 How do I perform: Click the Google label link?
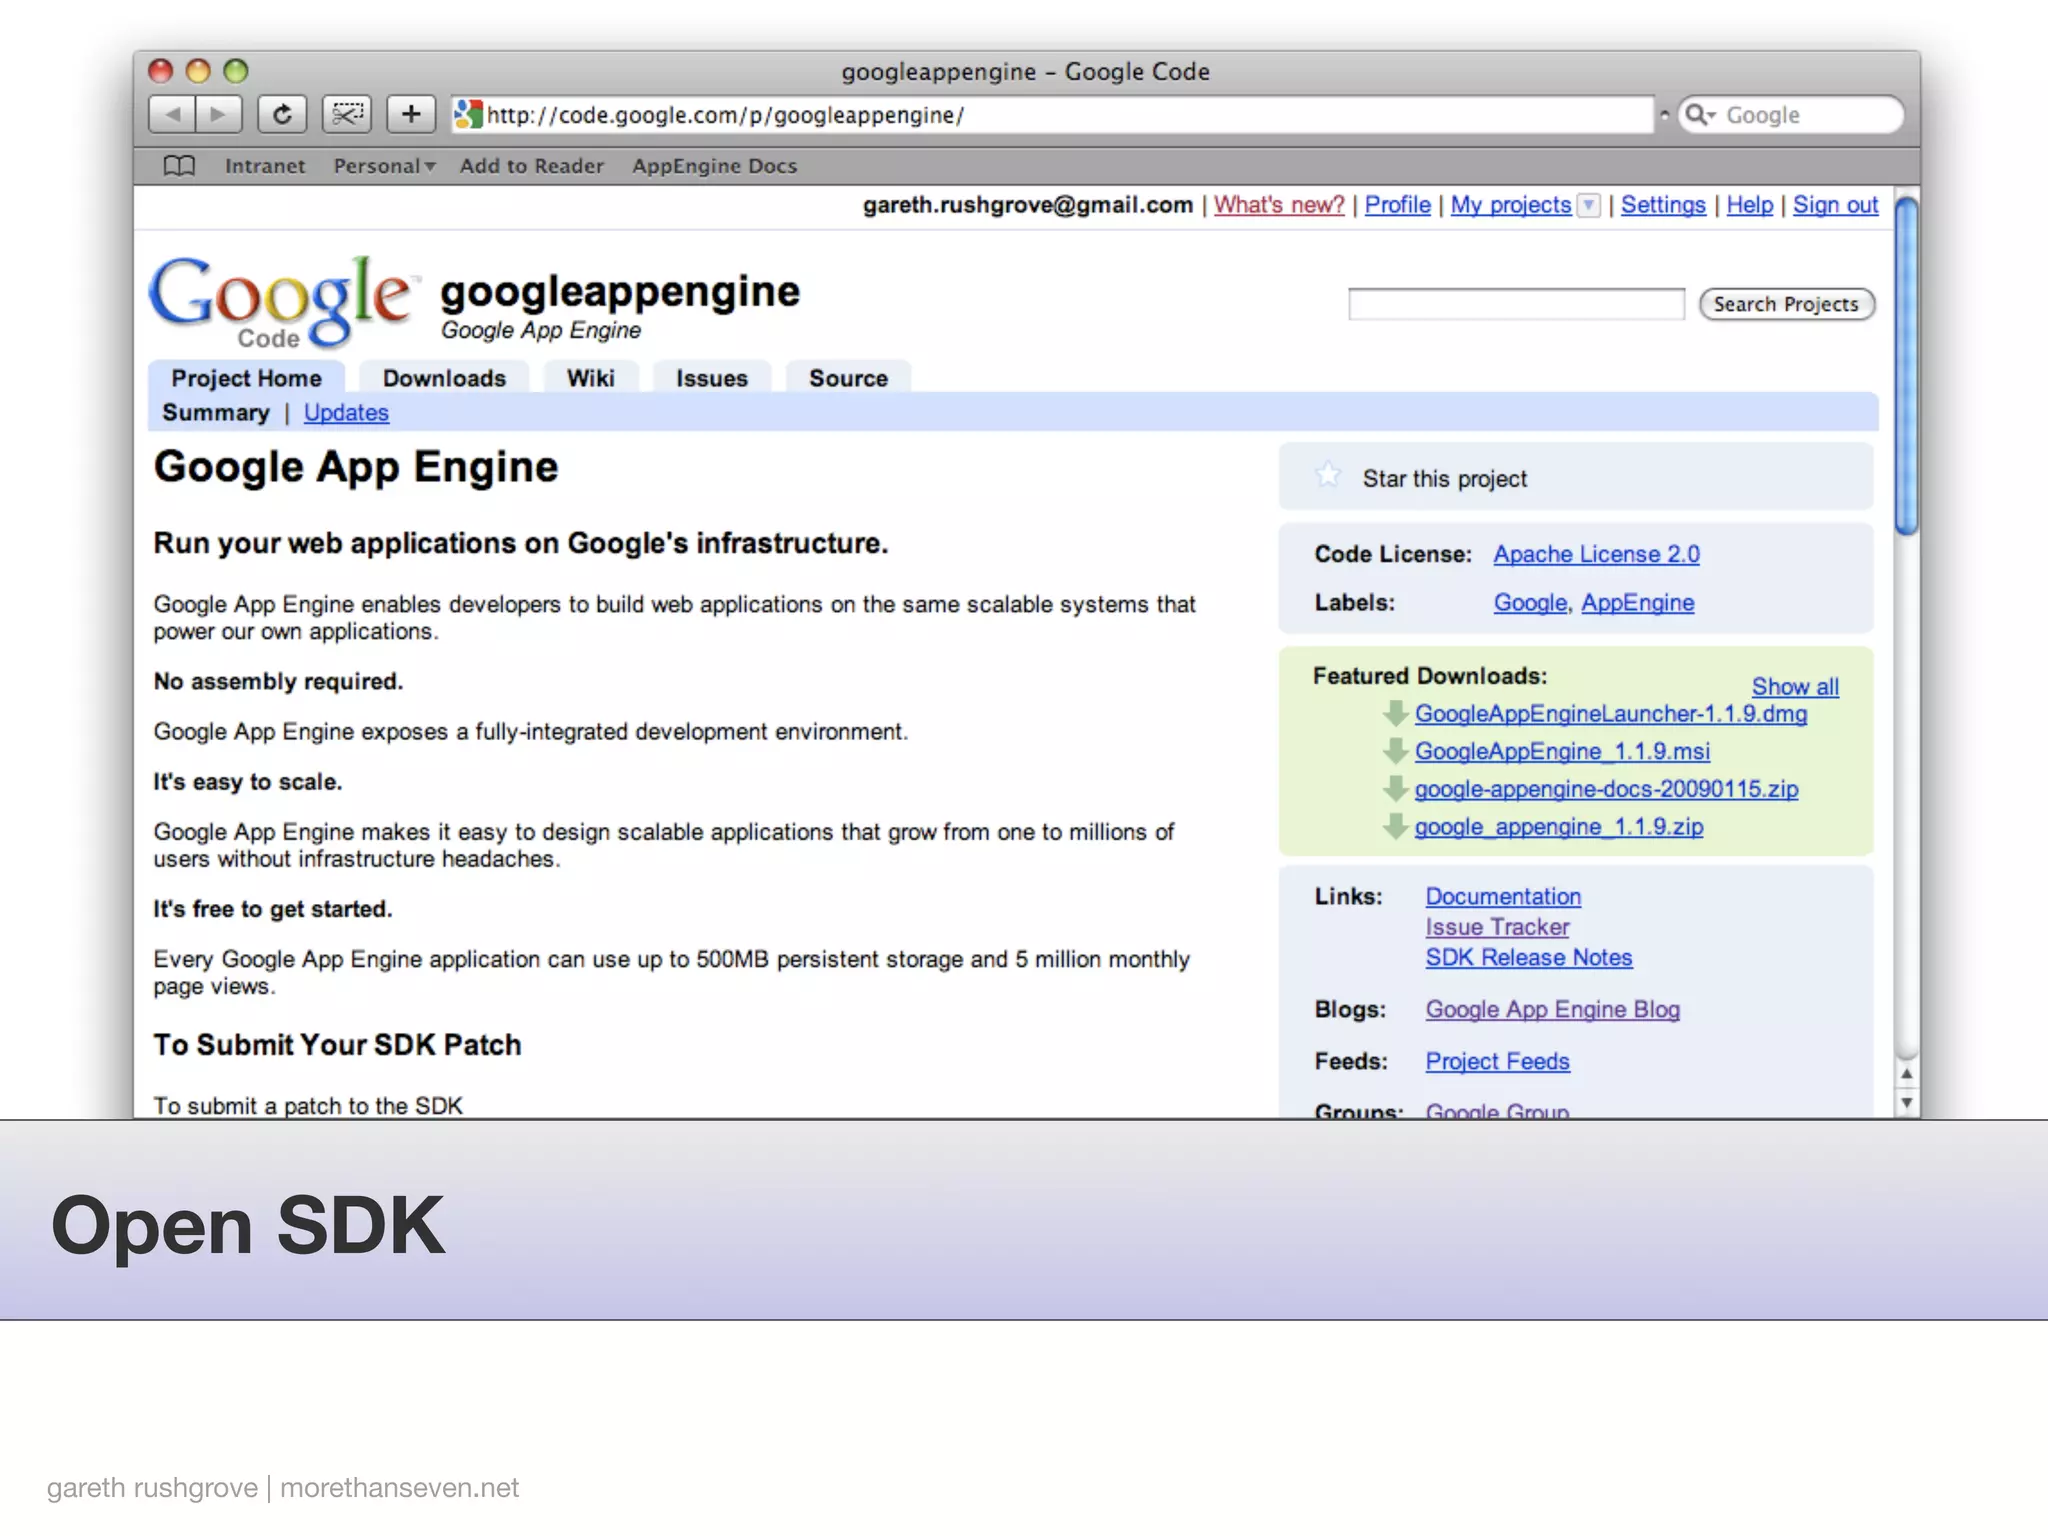1530,603
